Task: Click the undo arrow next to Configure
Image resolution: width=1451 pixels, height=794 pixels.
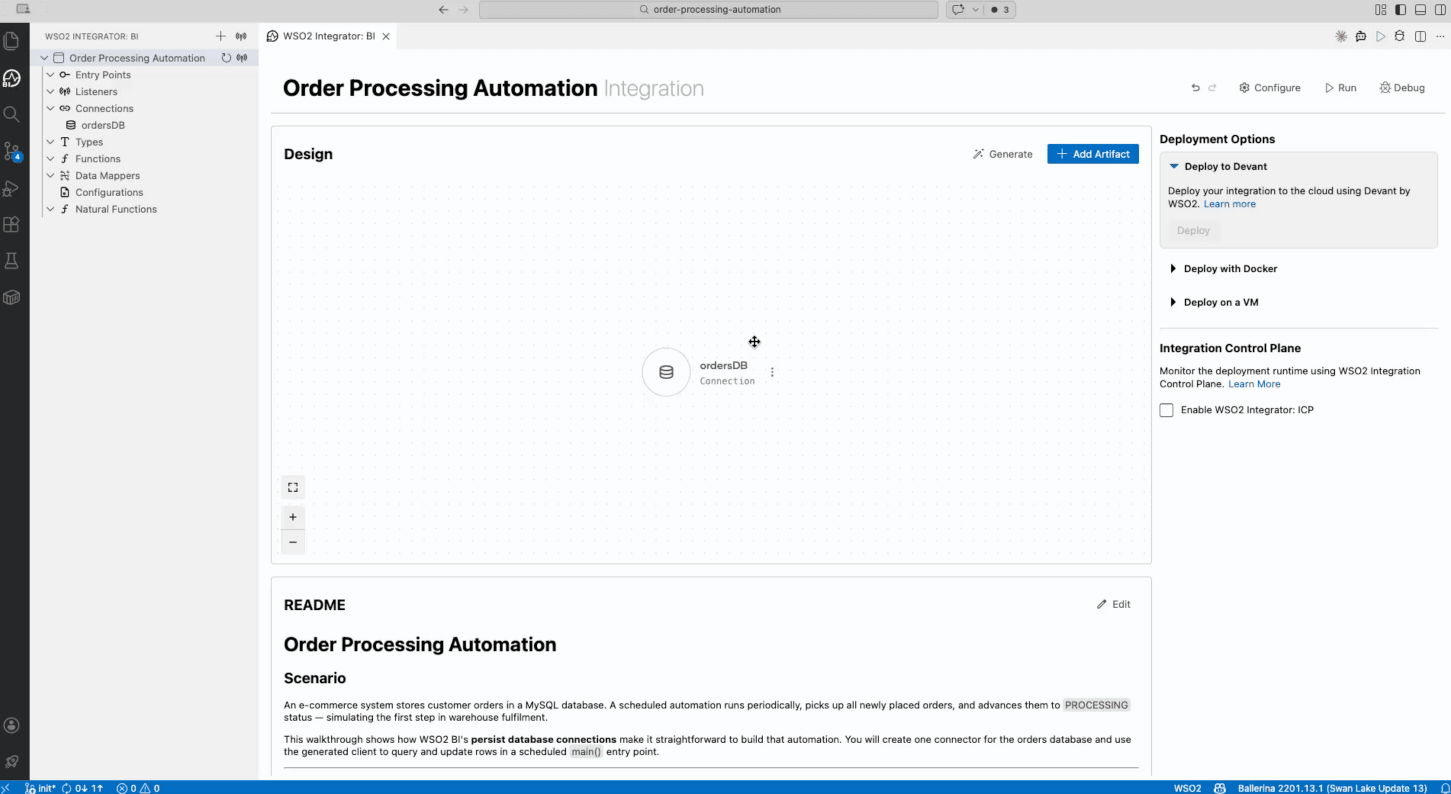Action: (x=1195, y=88)
